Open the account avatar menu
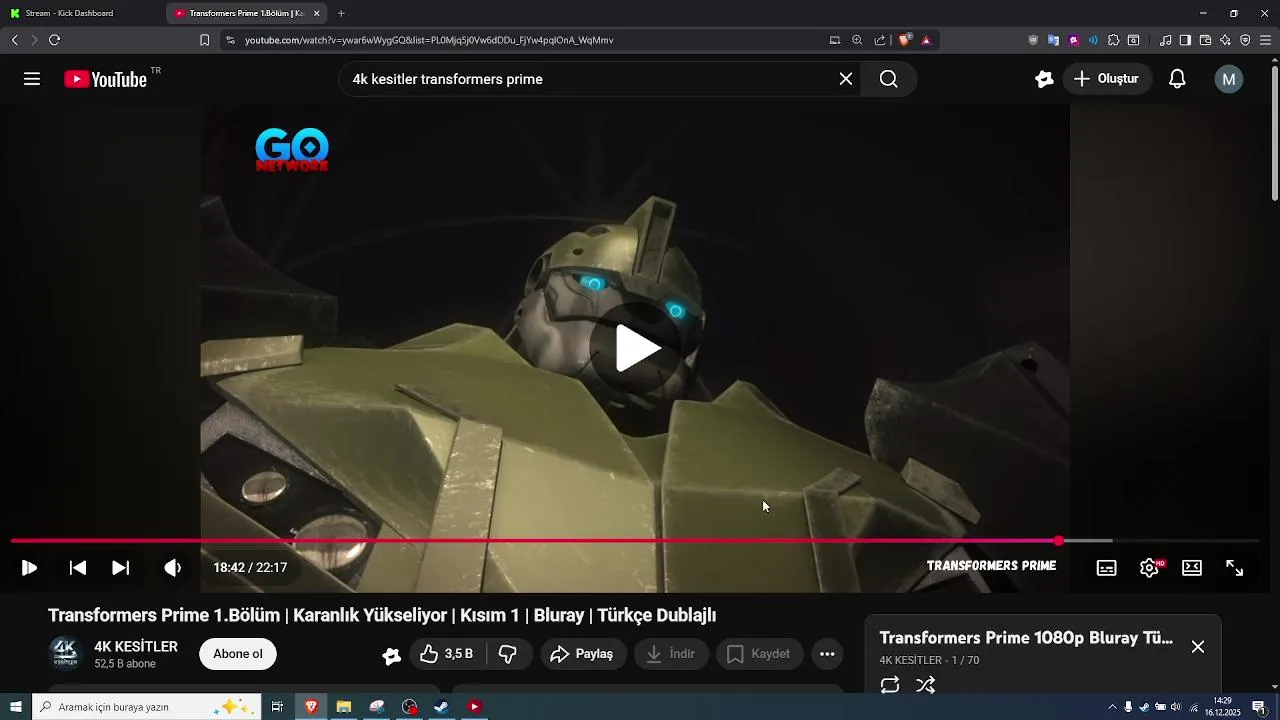Viewport: 1280px width, 720px height. (1229, 79)
